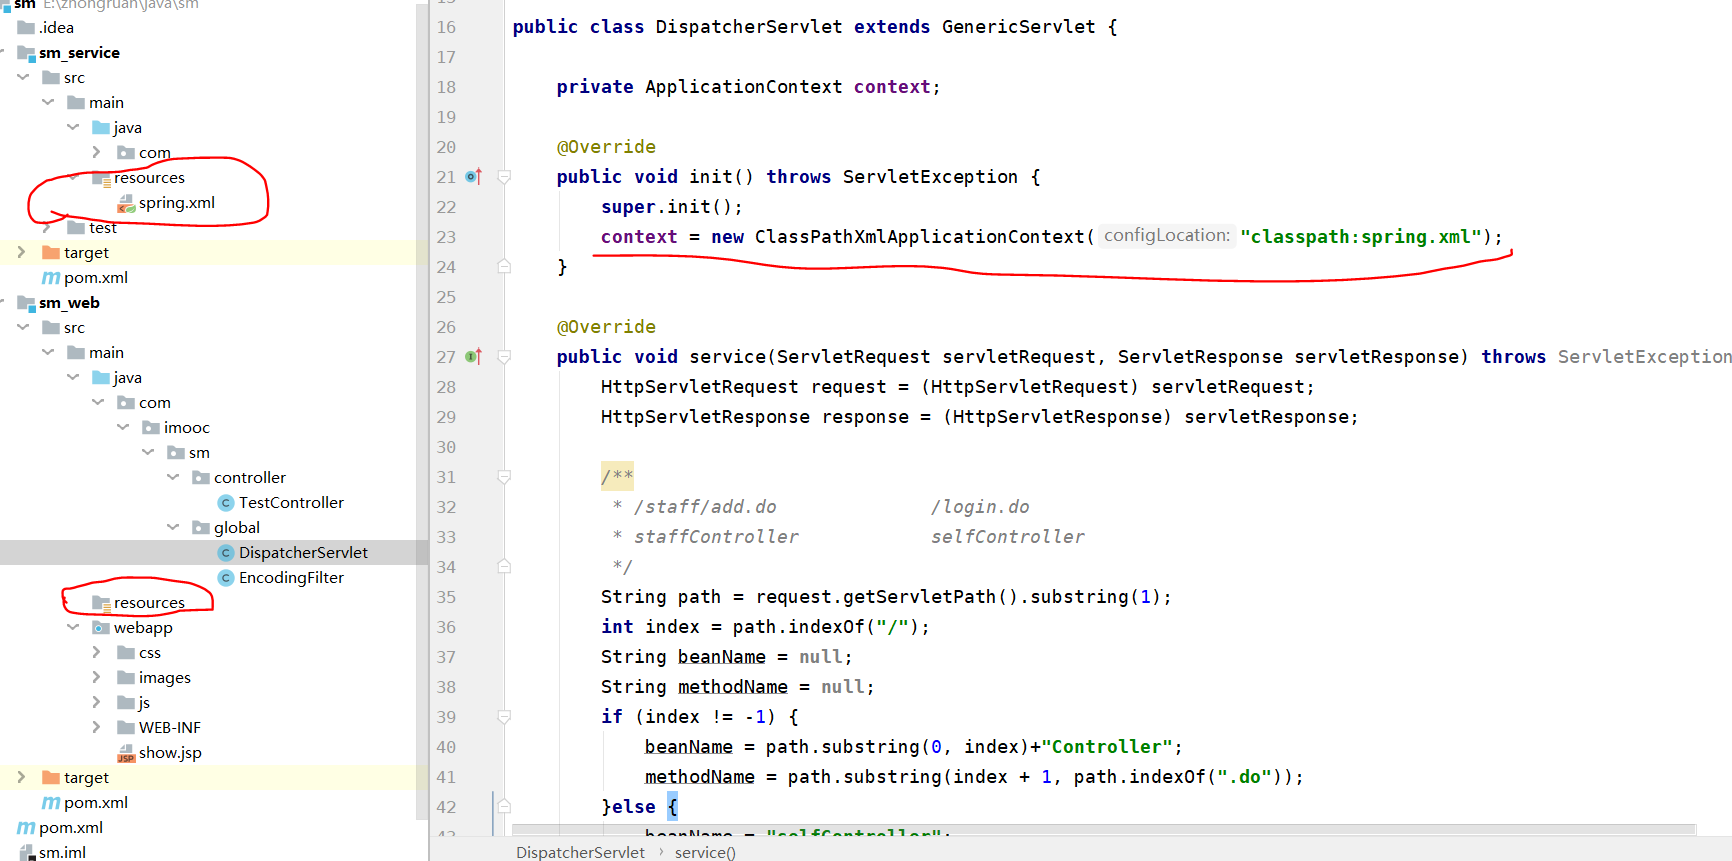This screenshot has height=861, width=1732.
Task: Click the spring.xml file icon
Action: coord(126,203)
